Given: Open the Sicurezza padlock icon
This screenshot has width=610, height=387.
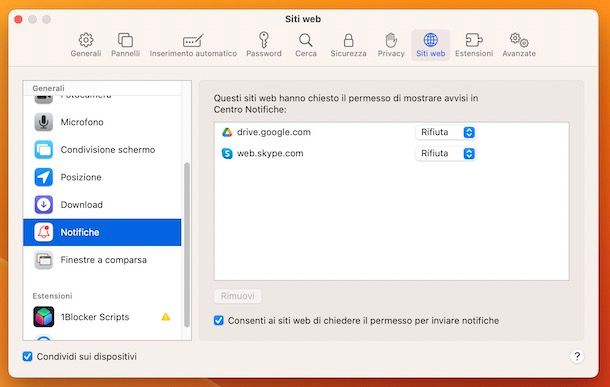Looking at the screenshot, I should click(x=348, y=40).
